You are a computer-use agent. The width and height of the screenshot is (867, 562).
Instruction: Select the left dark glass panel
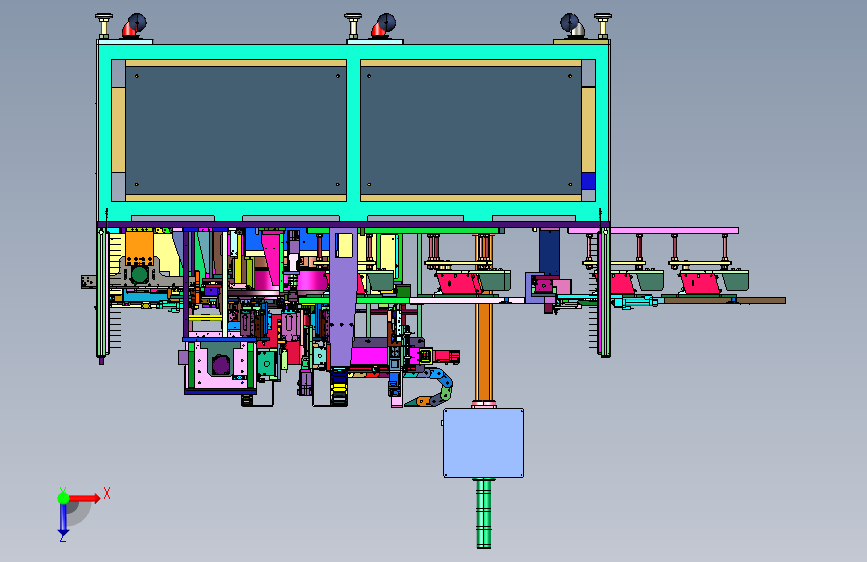pos(236,131)
